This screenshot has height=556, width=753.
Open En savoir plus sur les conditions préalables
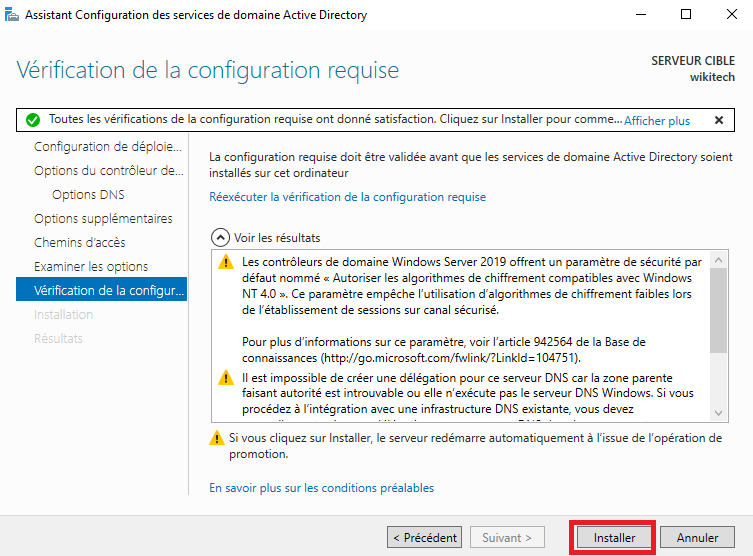click(x=321, y=488)
